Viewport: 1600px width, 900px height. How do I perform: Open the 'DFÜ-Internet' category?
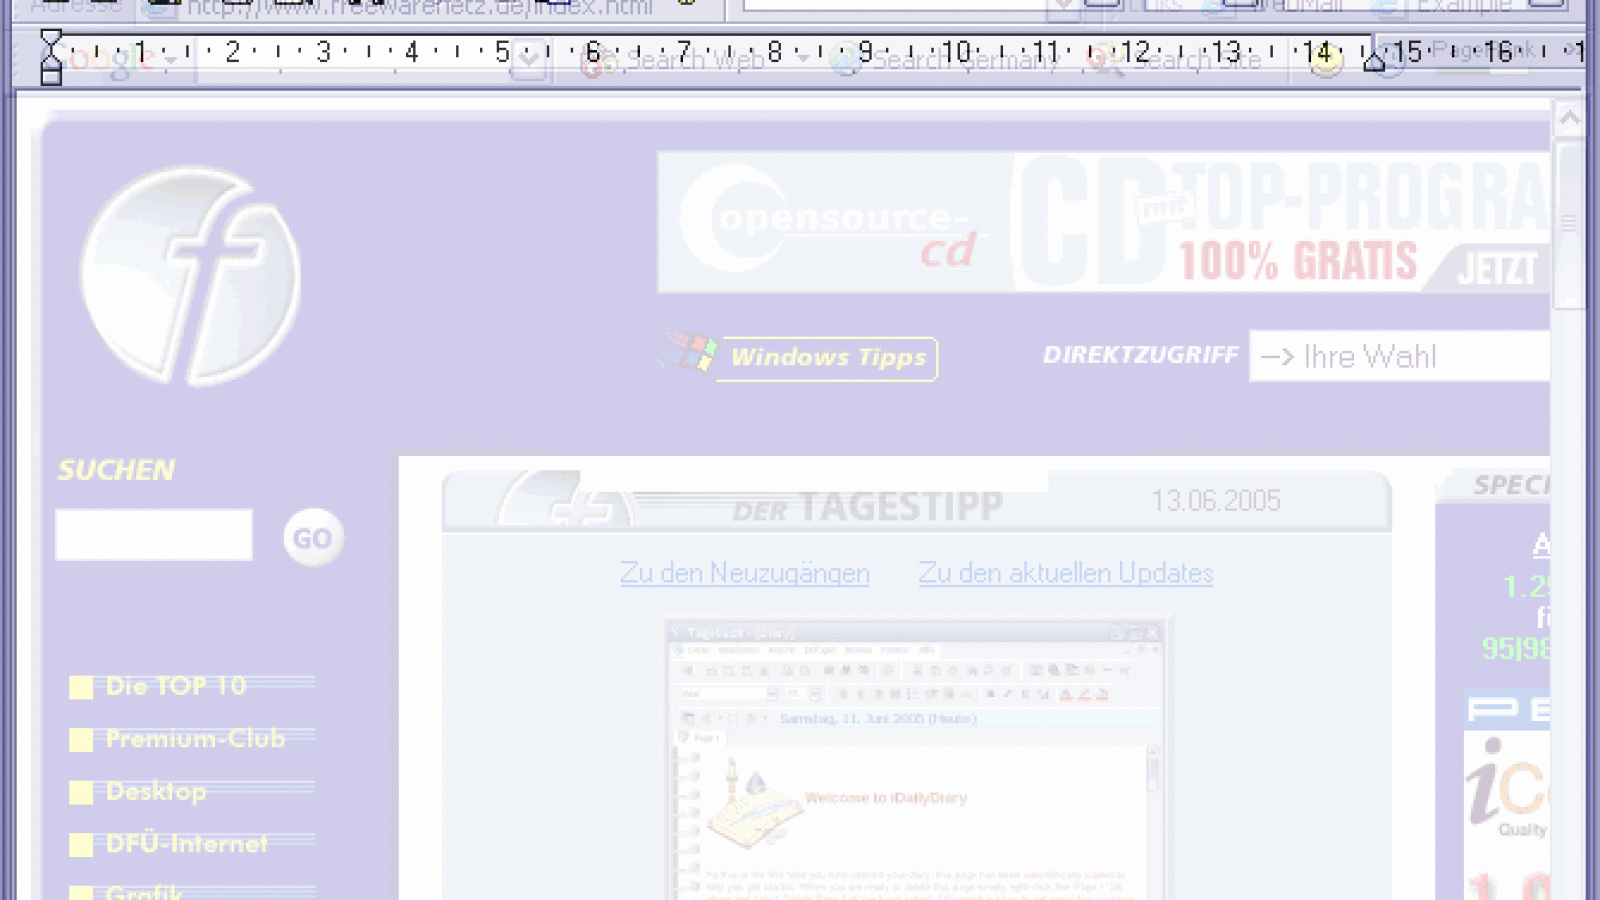[x=186, y=844]
